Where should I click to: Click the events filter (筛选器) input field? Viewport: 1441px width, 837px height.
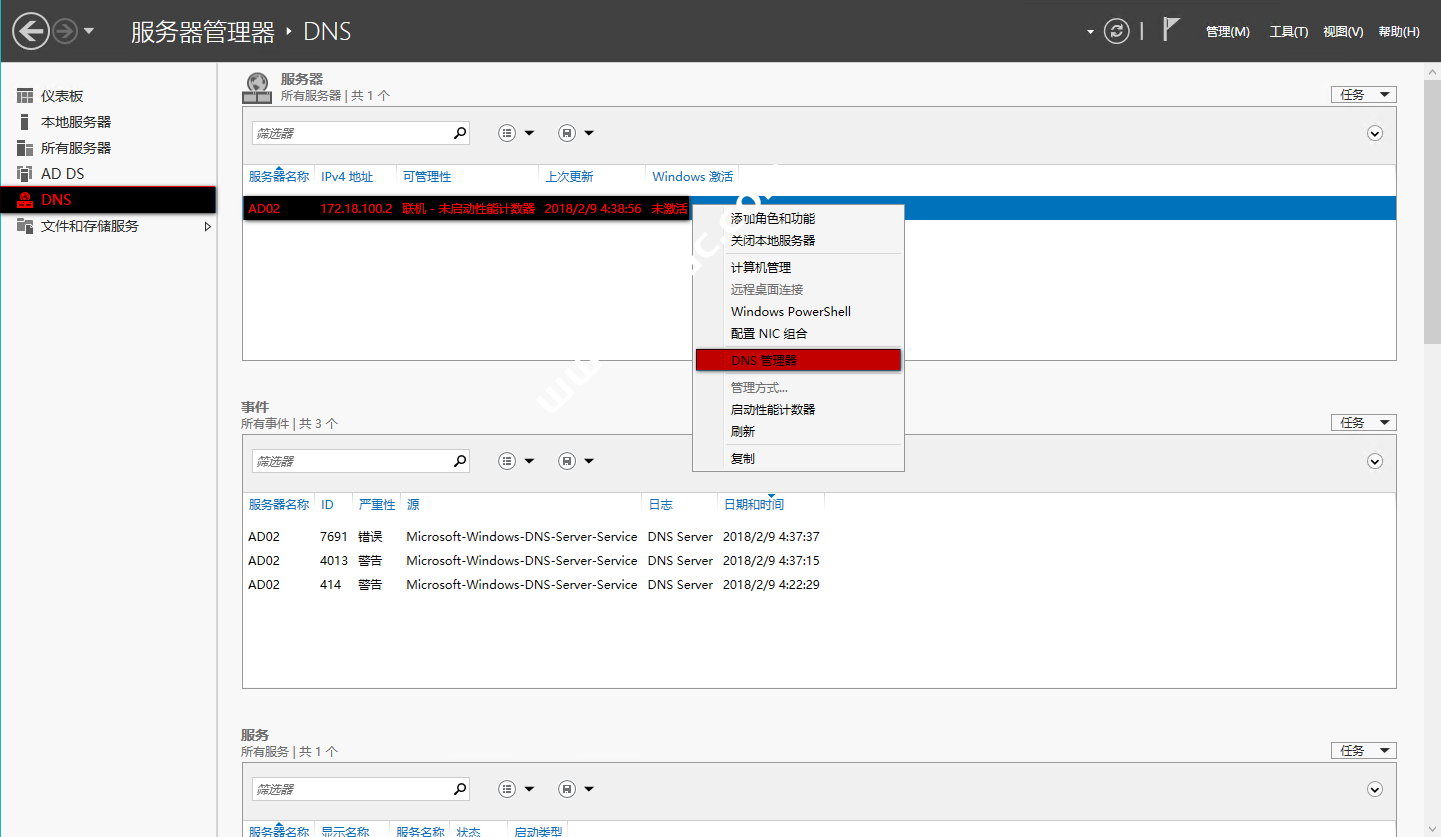tap(350, 461)
